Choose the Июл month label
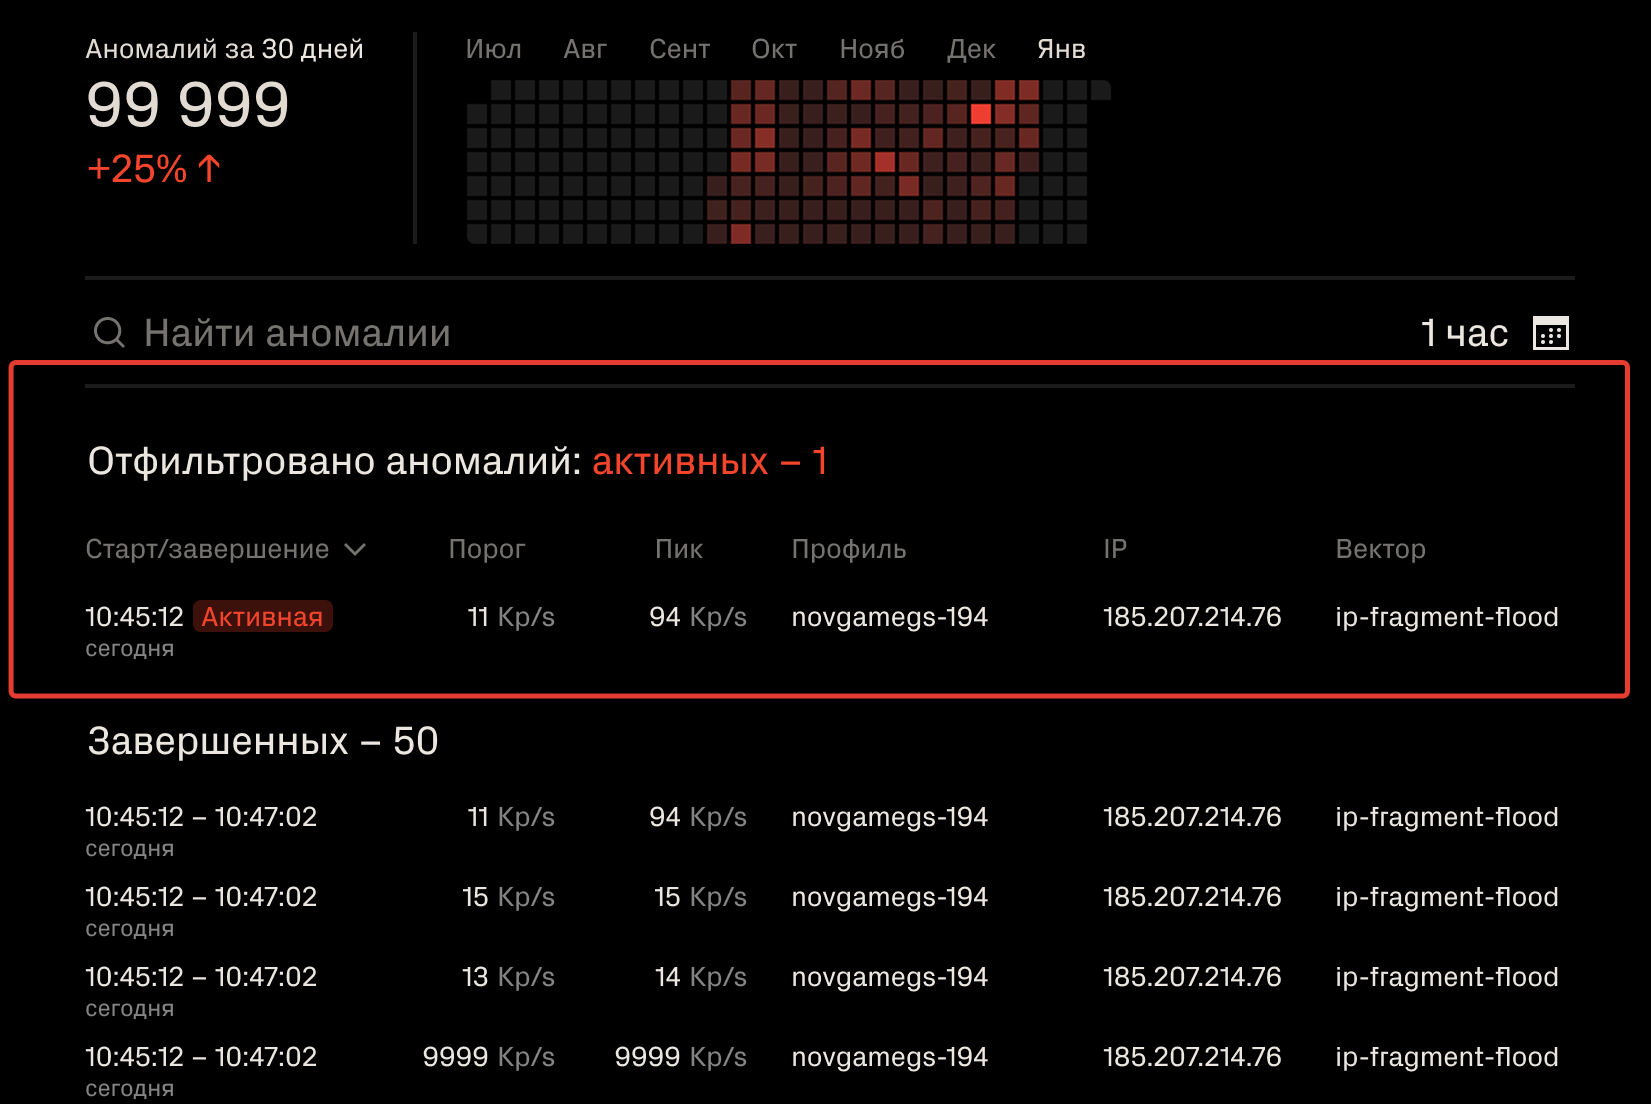 point(493,49)
